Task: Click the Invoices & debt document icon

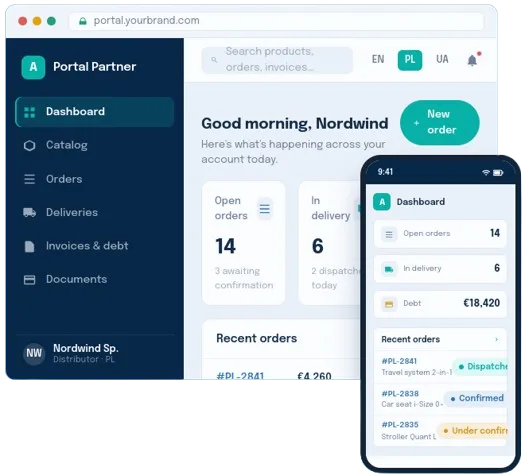Action: [x=29, y=246]
